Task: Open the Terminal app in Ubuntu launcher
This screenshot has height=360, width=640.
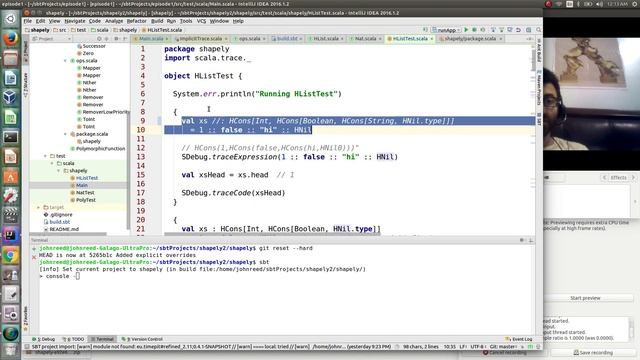Action: (x=11, y=137)
